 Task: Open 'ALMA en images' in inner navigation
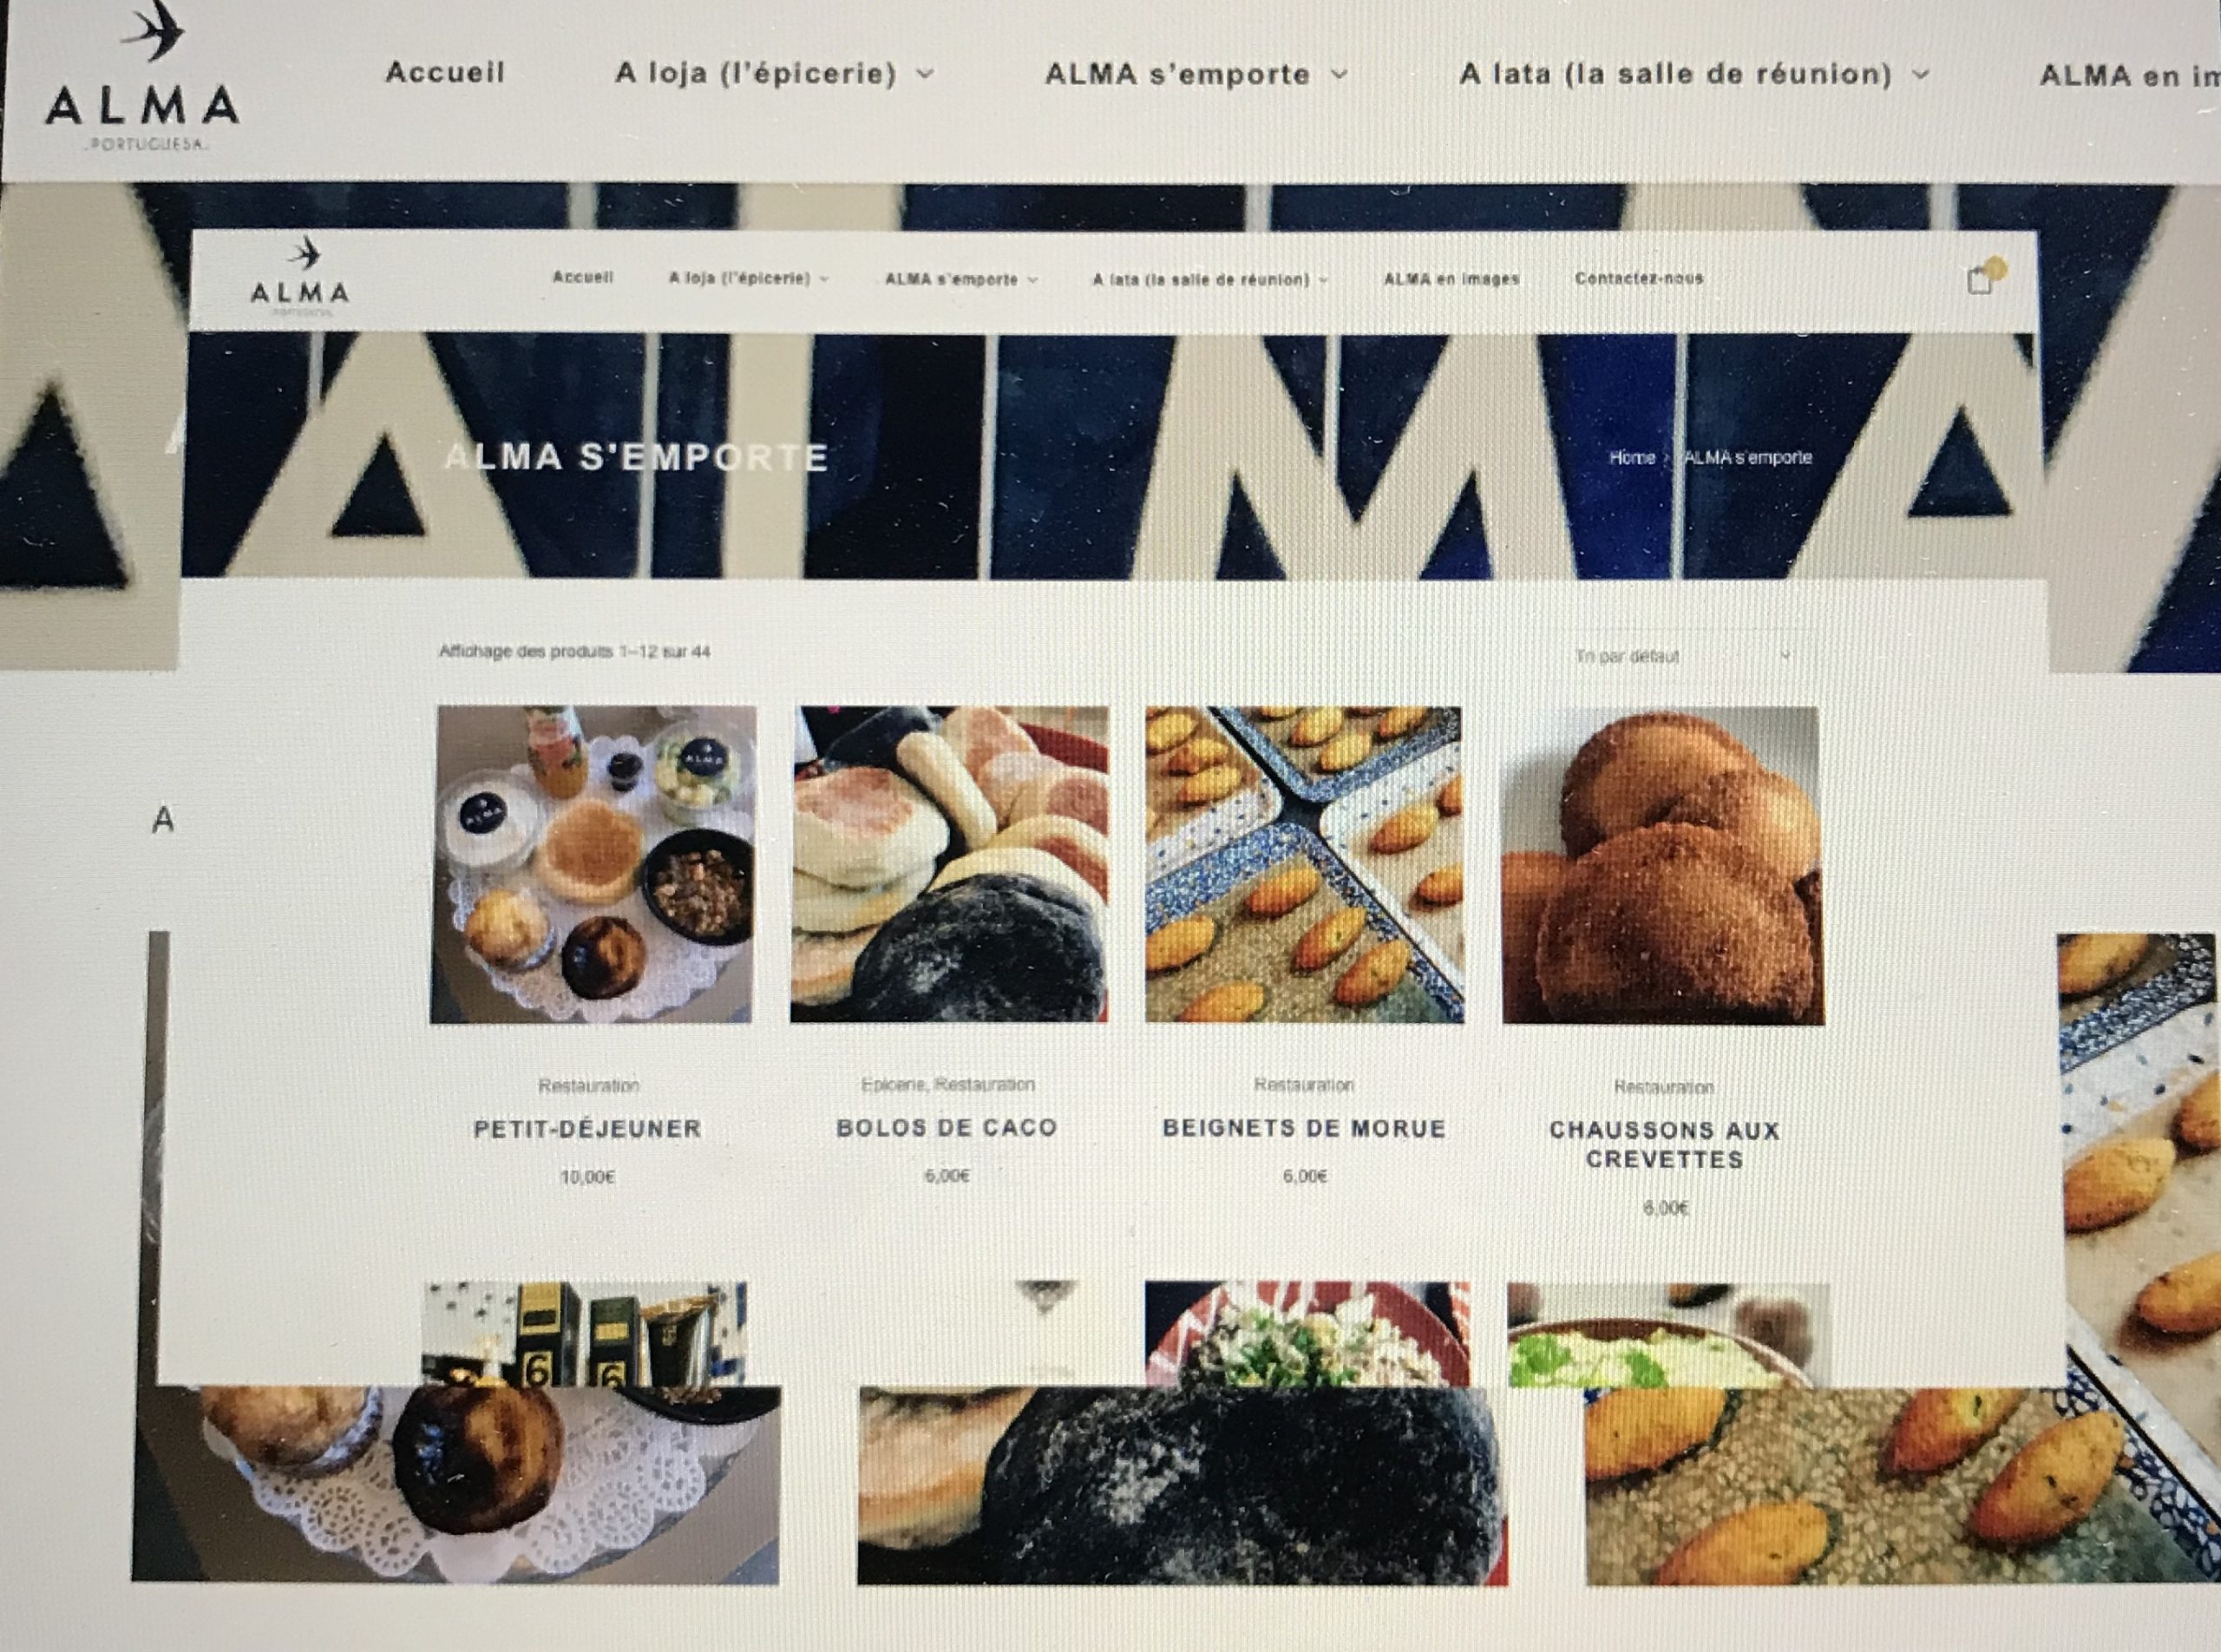[x=1451, y=279]
